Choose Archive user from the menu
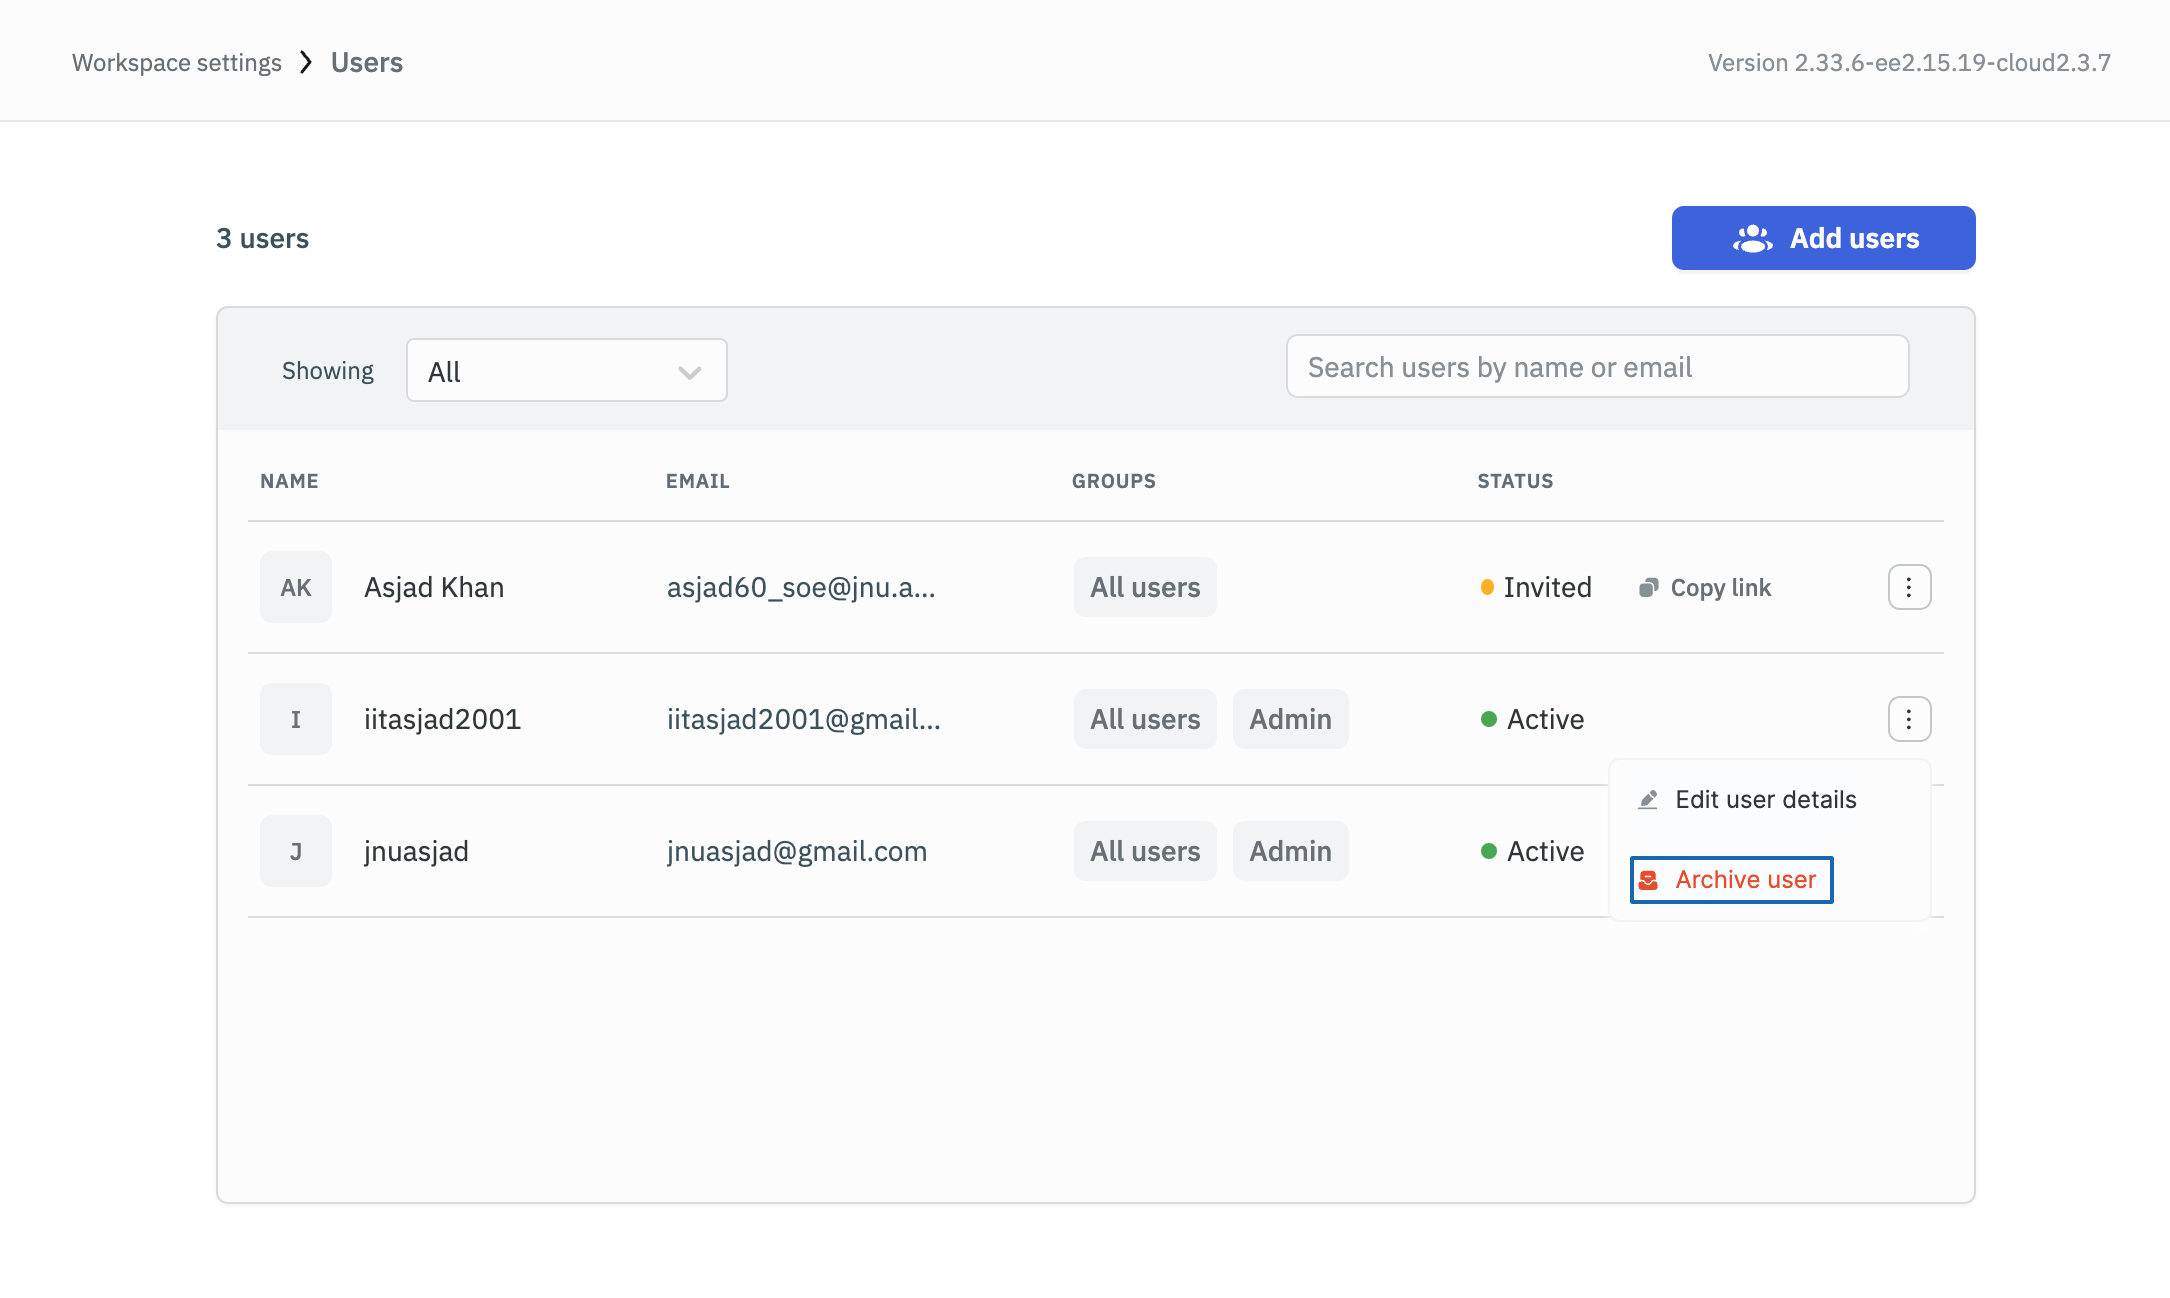2170x1298 pixels. pos(1745,880)
